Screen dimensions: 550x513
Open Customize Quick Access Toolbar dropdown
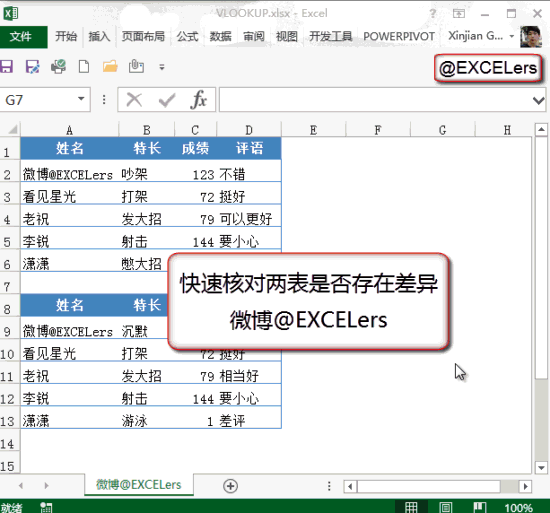tap(162, 67)
